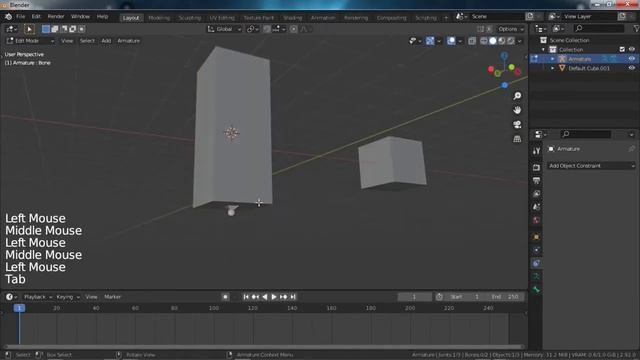Viewport: 640px width, 360px height.
Task: Open timeline Keying dropdown
Action: point(68,297)
